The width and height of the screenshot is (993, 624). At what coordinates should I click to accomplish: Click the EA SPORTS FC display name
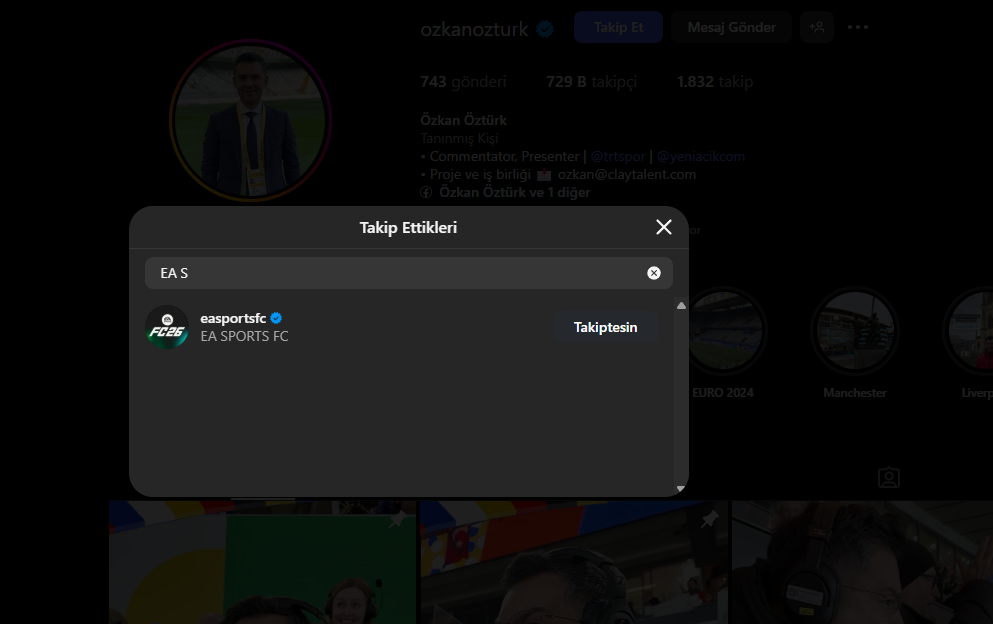coord(244,336)
